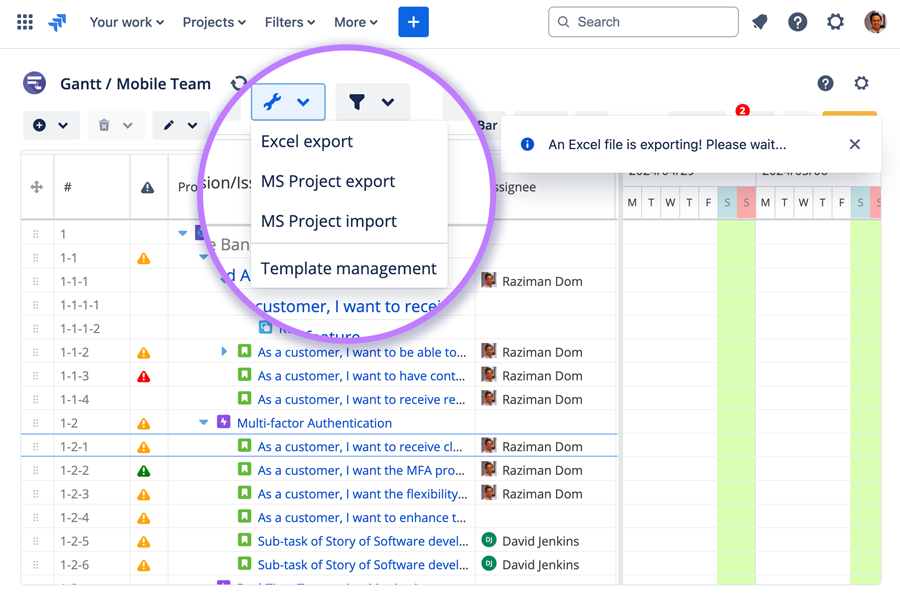This screenshot has height=595, width=900.
Task: Click the move arrows column header icon
Action: [37, 187]
